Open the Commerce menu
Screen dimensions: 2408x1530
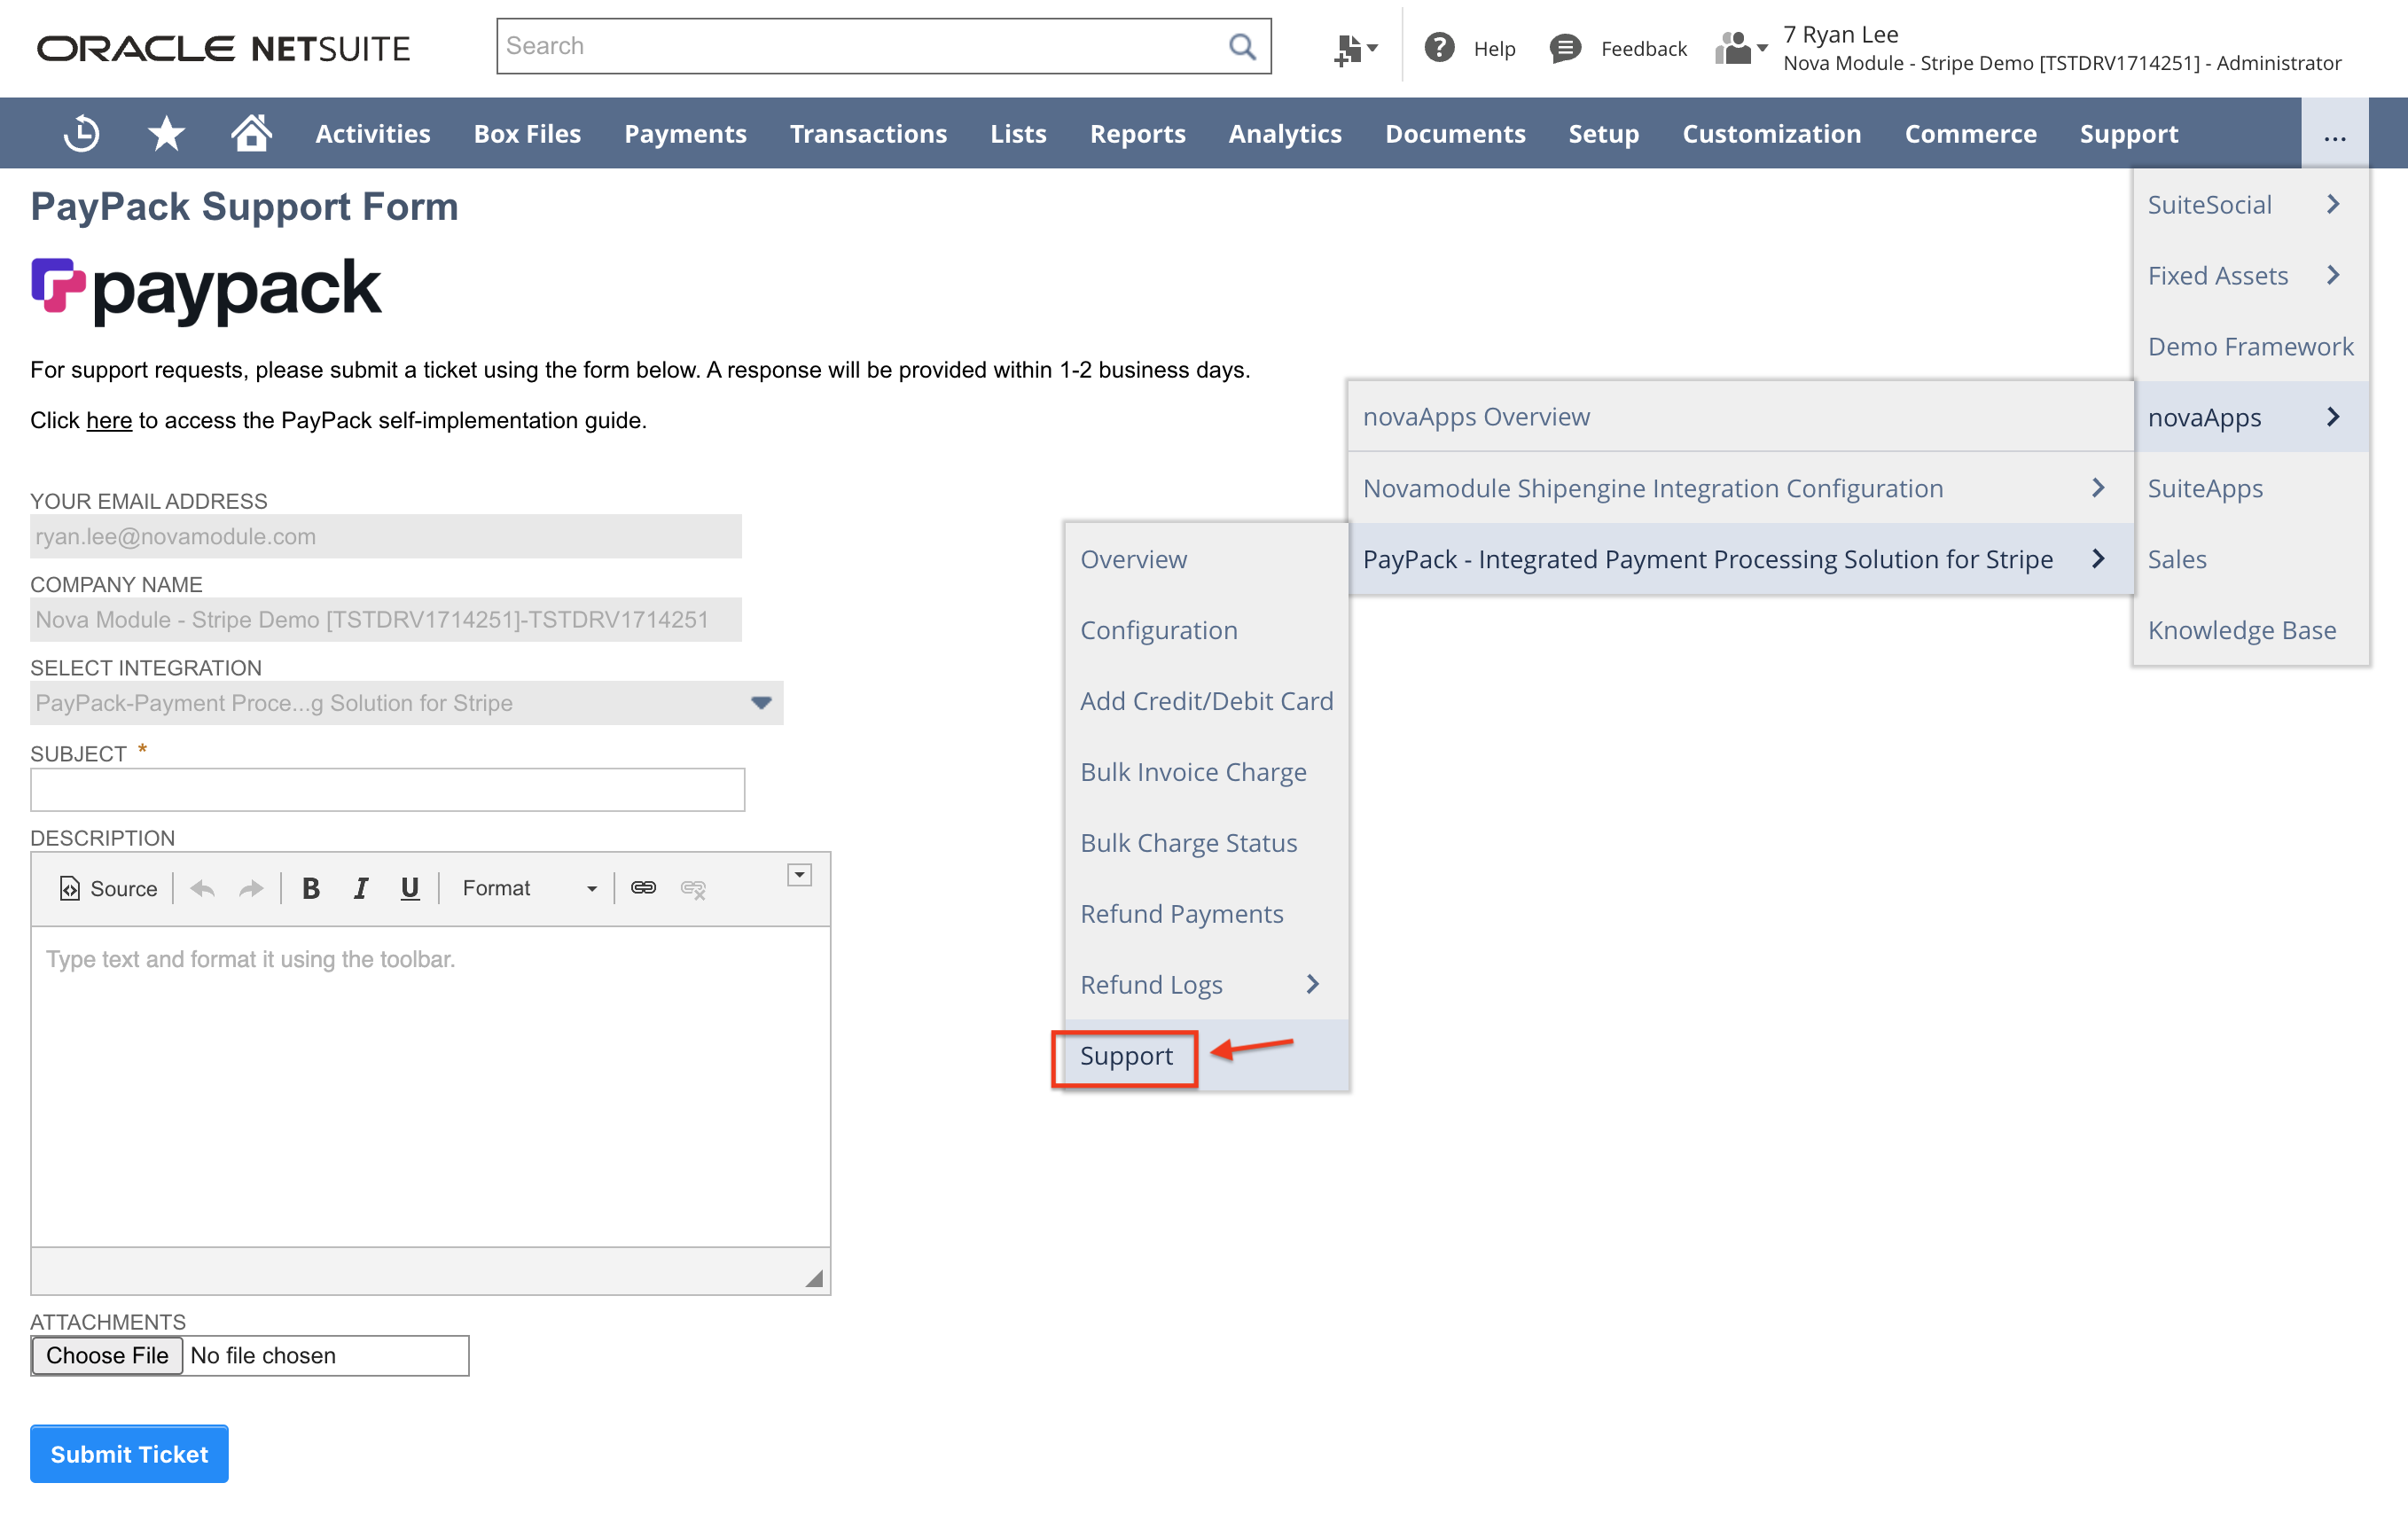tap(1970, 134)
